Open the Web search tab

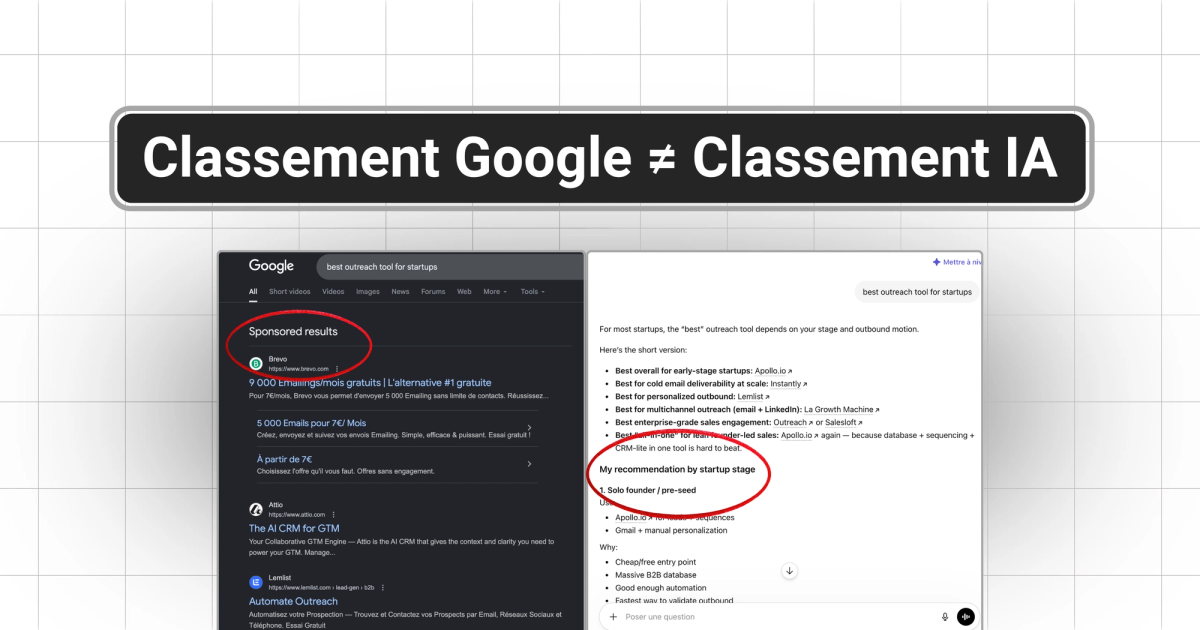[464, 292]
